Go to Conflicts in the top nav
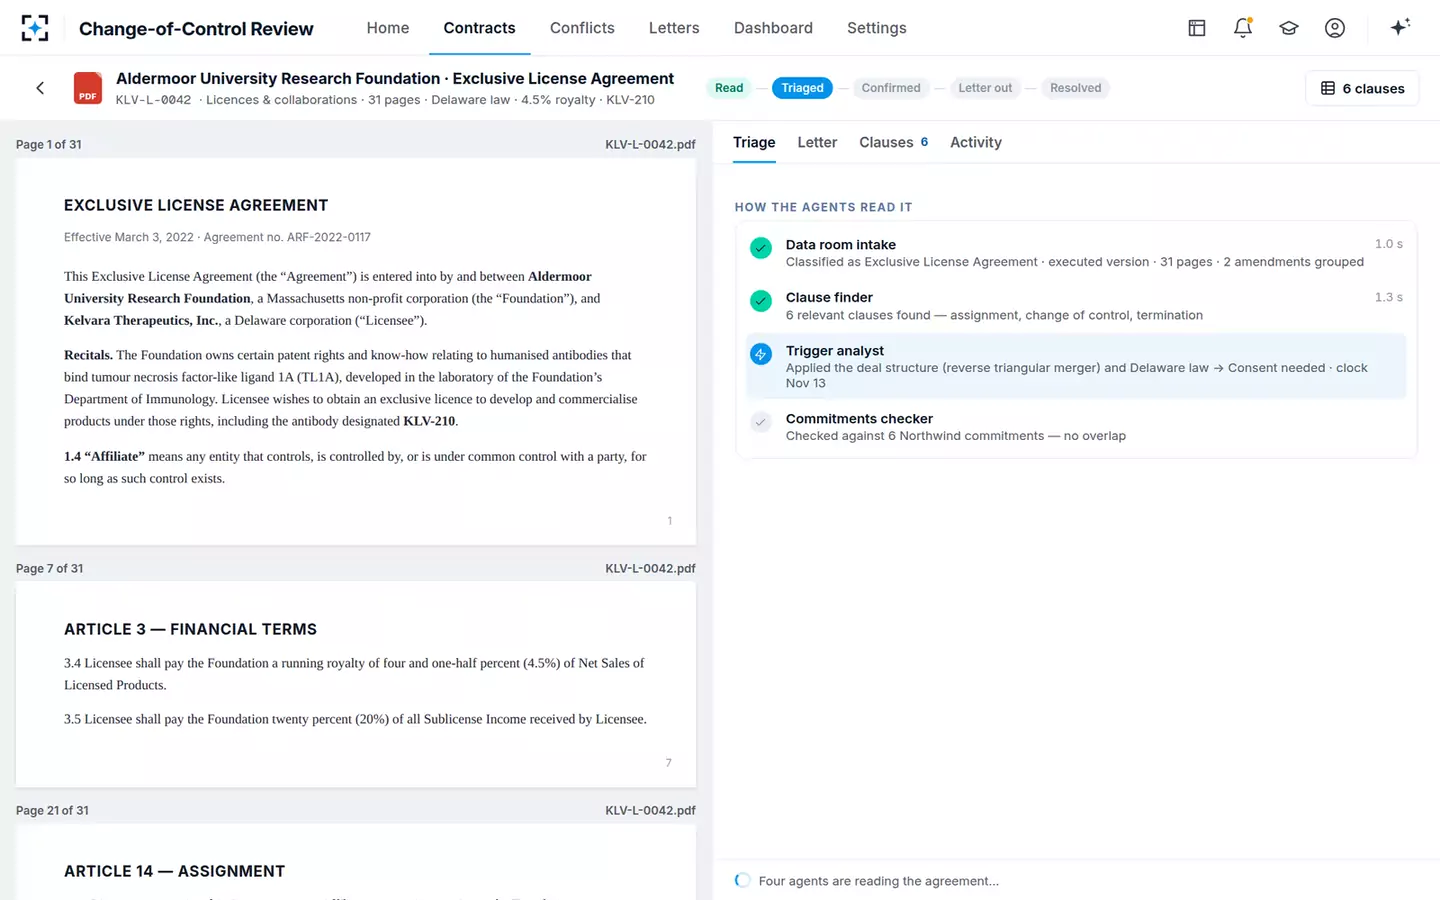 tap(582, 28)
